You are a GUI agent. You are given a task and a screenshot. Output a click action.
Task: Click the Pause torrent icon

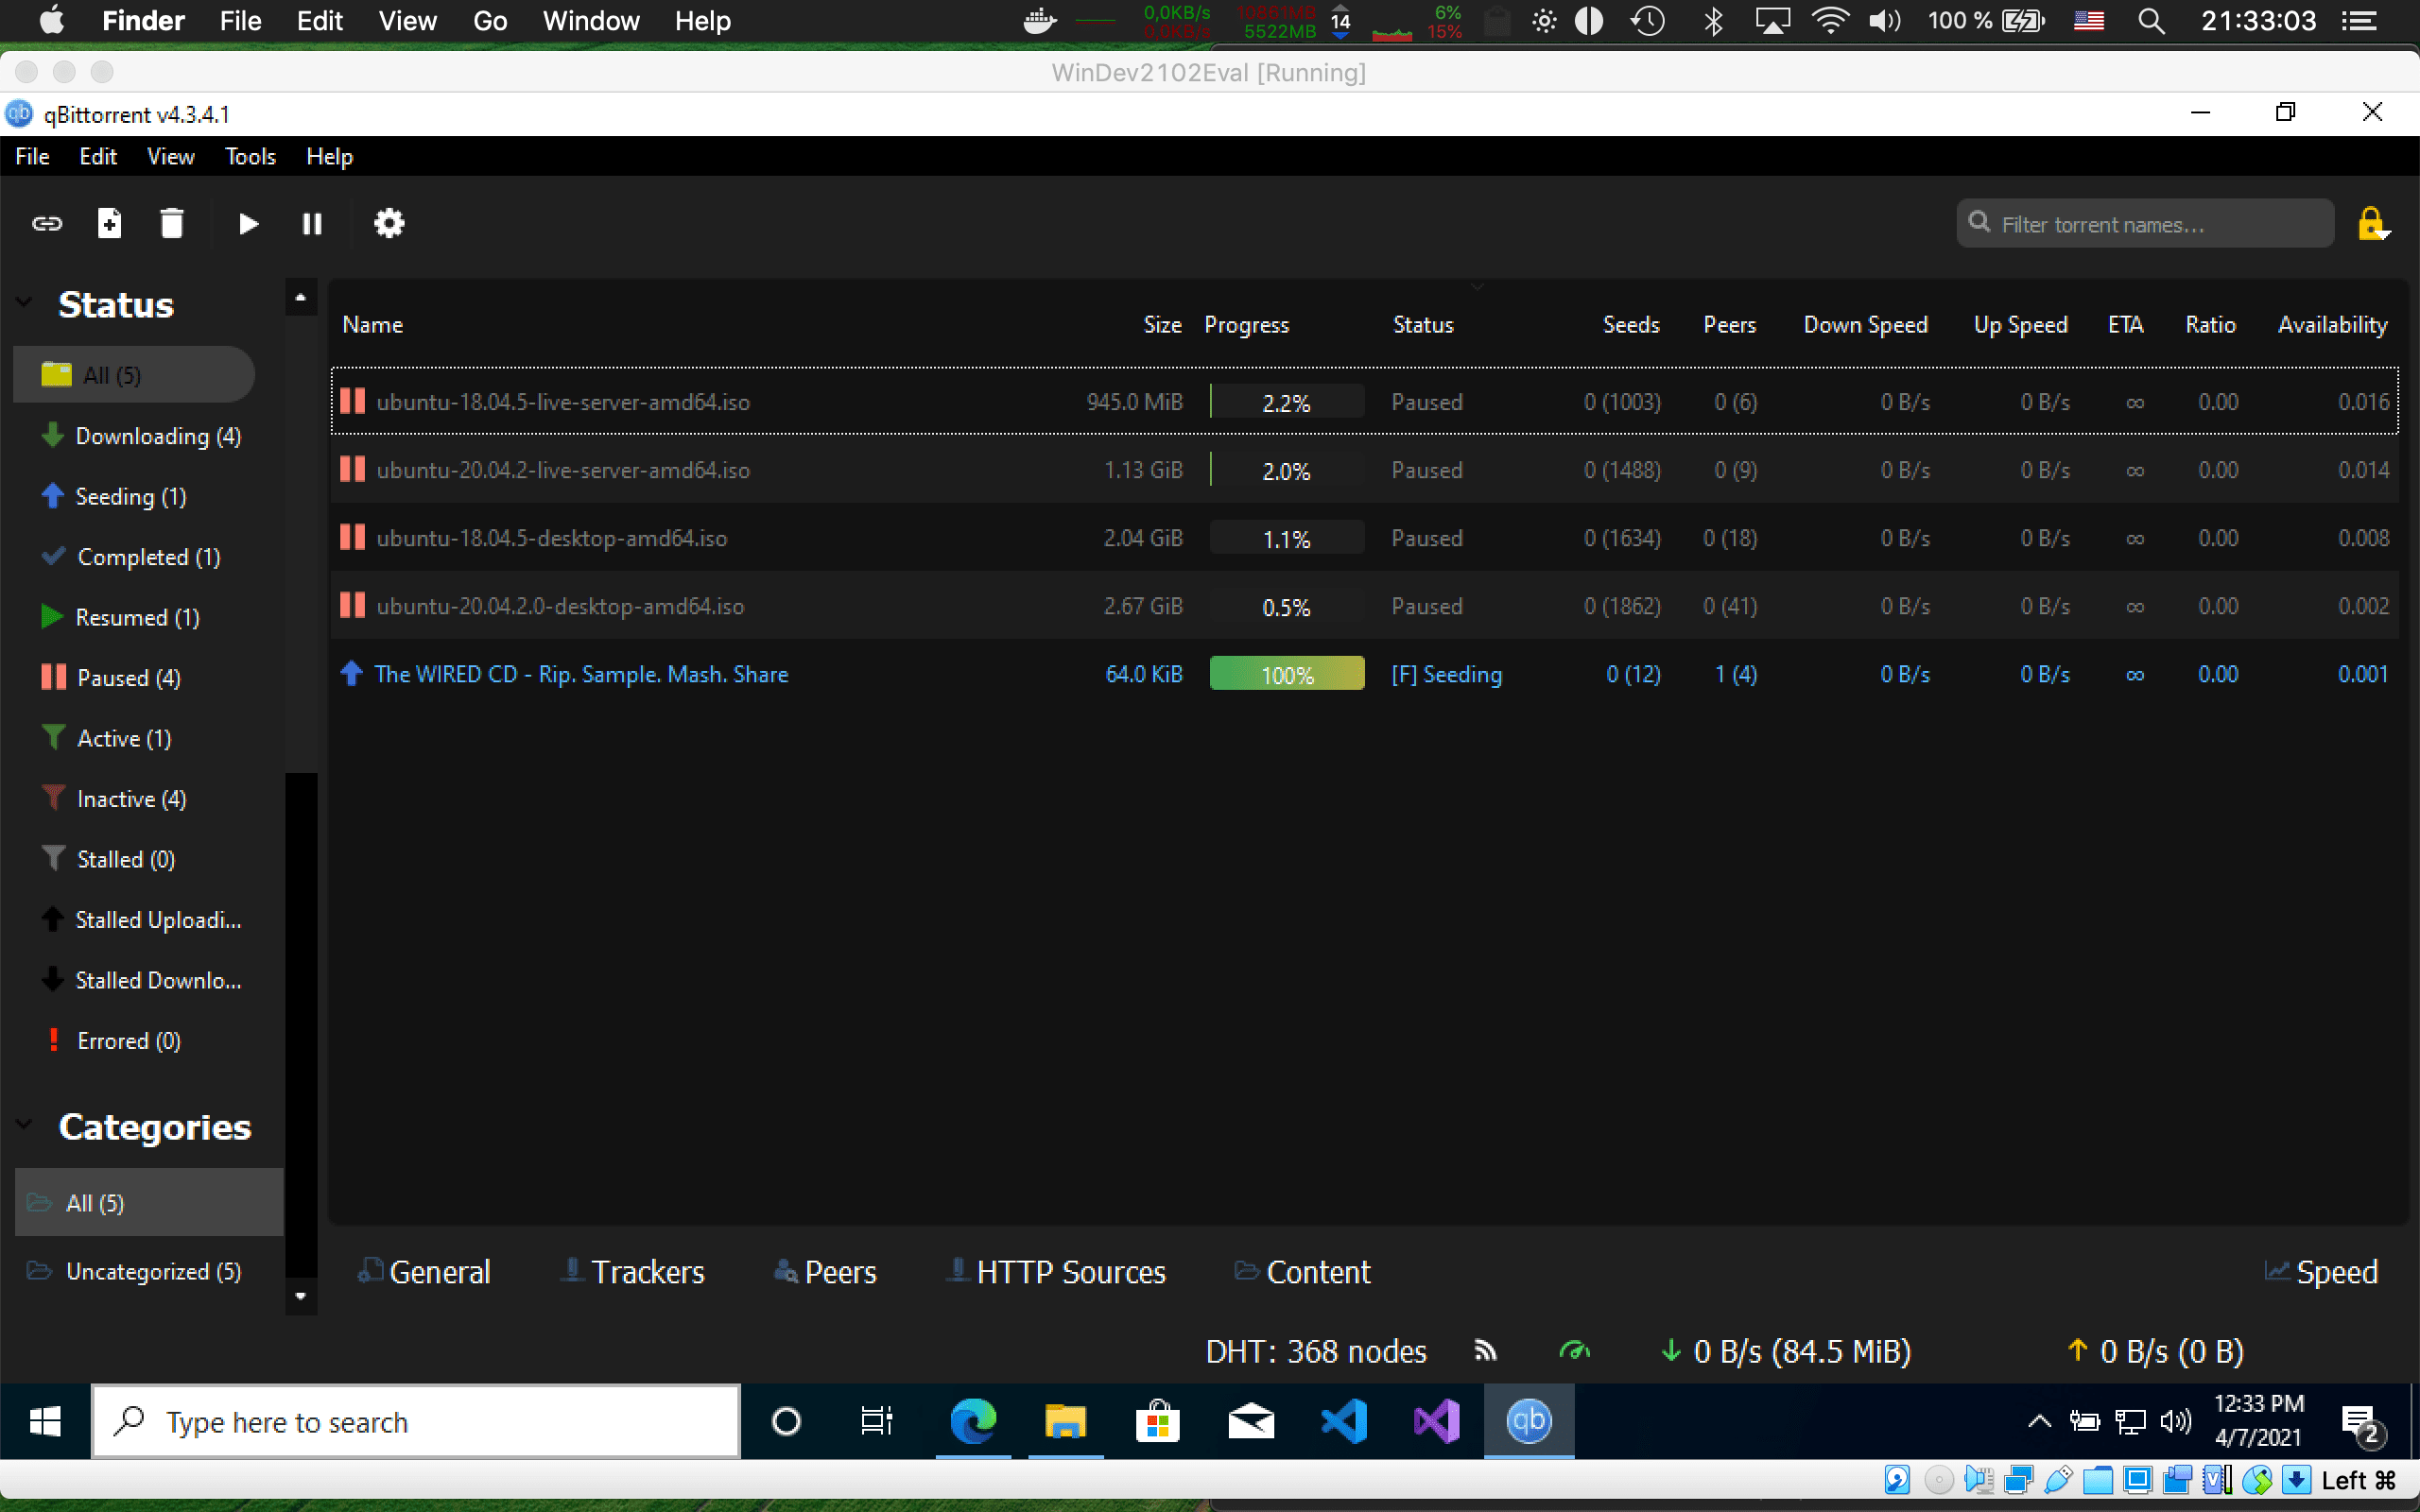(312, 223)
